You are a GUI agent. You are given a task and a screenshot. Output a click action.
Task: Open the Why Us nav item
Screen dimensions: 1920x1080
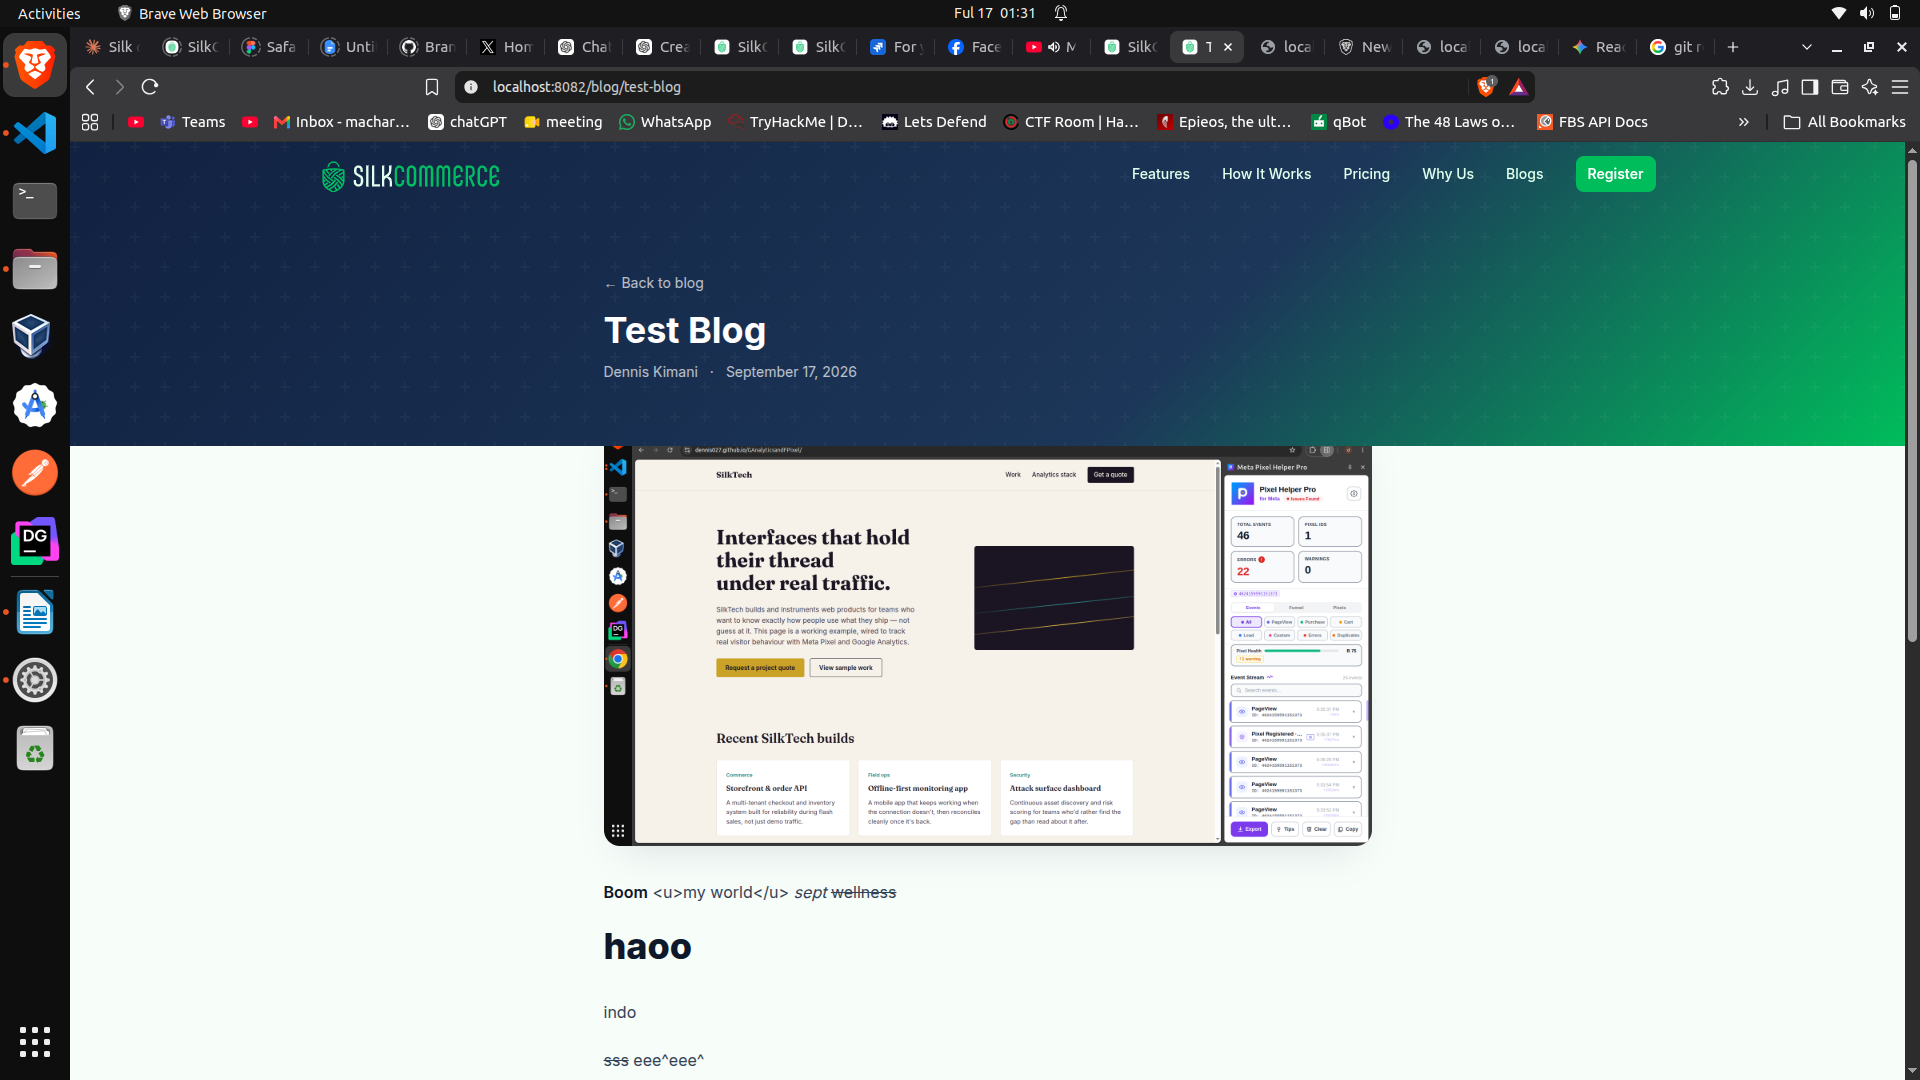coord(1447,174)
